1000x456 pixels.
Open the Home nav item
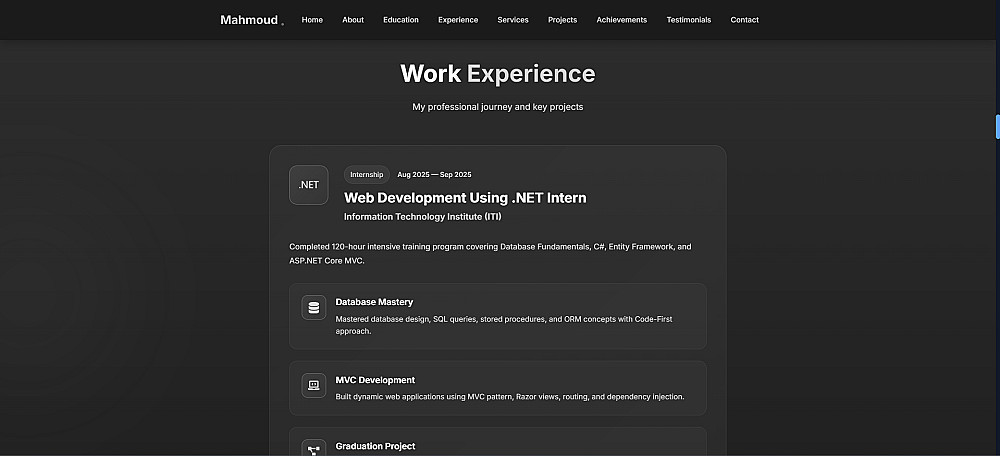312,20
